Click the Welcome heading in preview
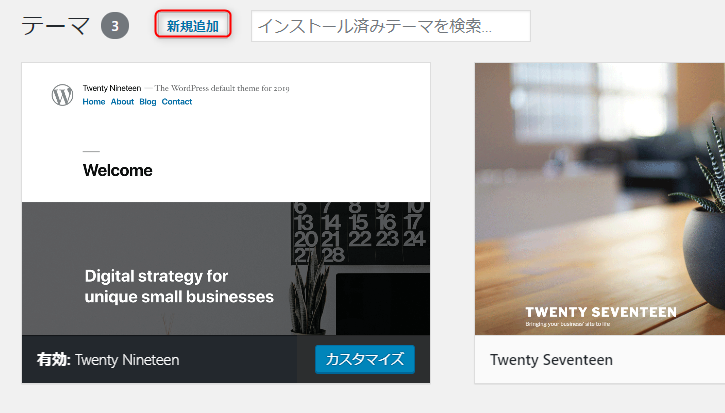The height and width of the screenshot is (413, 725). tap(117, 170)
